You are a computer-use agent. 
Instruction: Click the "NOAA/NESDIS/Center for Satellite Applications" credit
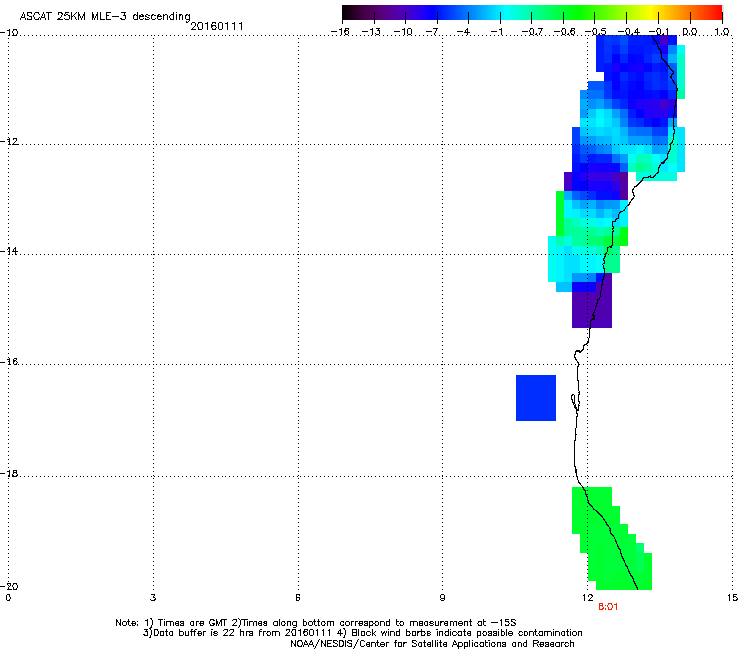(432, 644)
